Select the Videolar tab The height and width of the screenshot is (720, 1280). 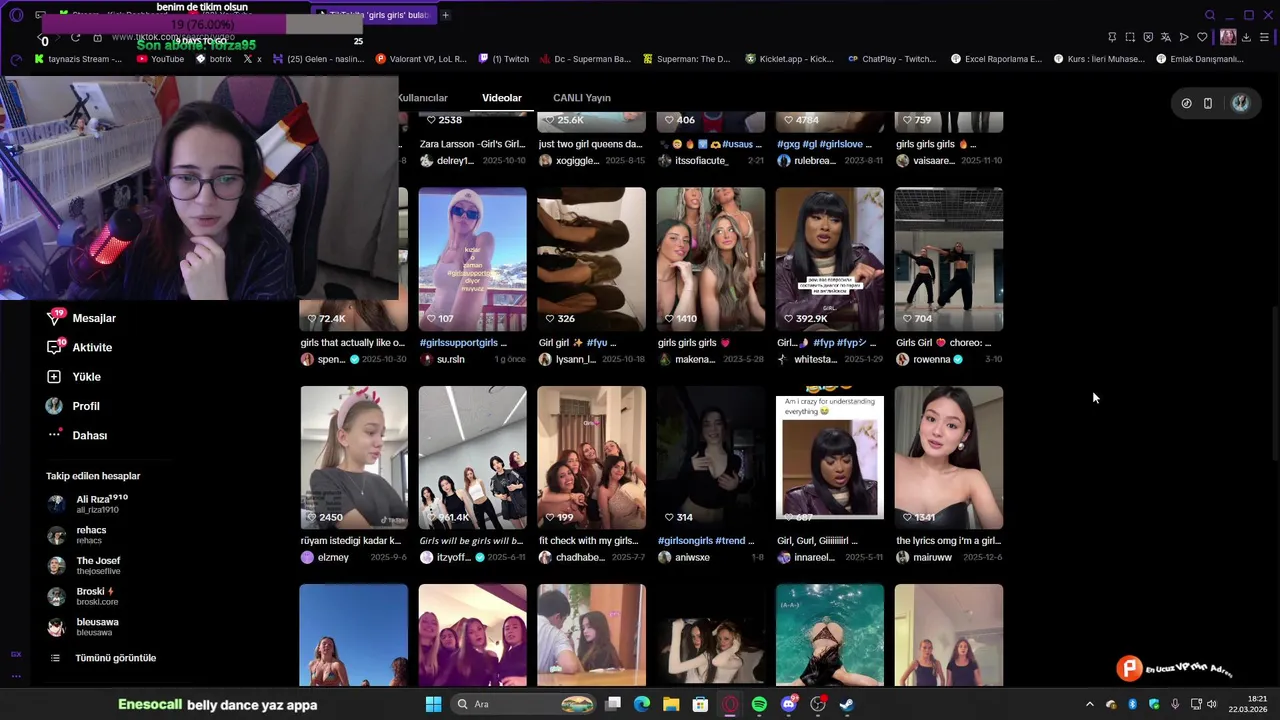tap(502, 98)
